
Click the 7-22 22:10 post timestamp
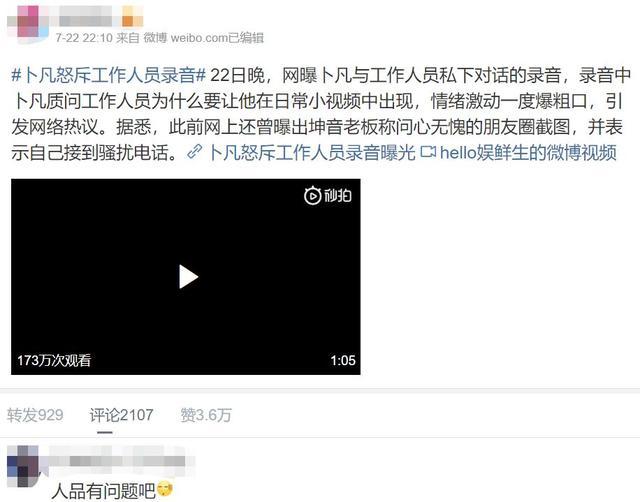(x=84, y=38)
